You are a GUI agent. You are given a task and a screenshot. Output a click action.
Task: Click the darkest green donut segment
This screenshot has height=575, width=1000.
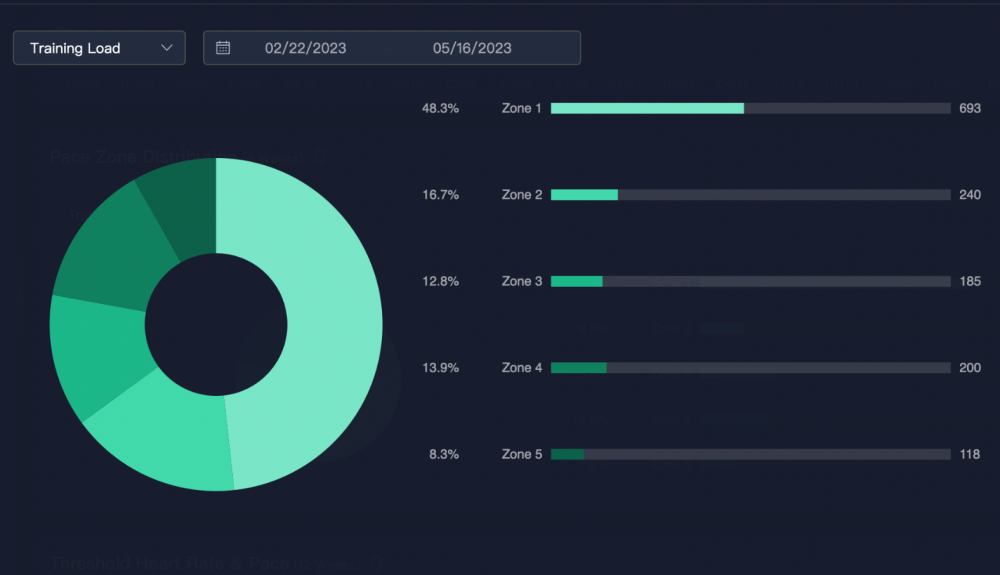(185, 207)
